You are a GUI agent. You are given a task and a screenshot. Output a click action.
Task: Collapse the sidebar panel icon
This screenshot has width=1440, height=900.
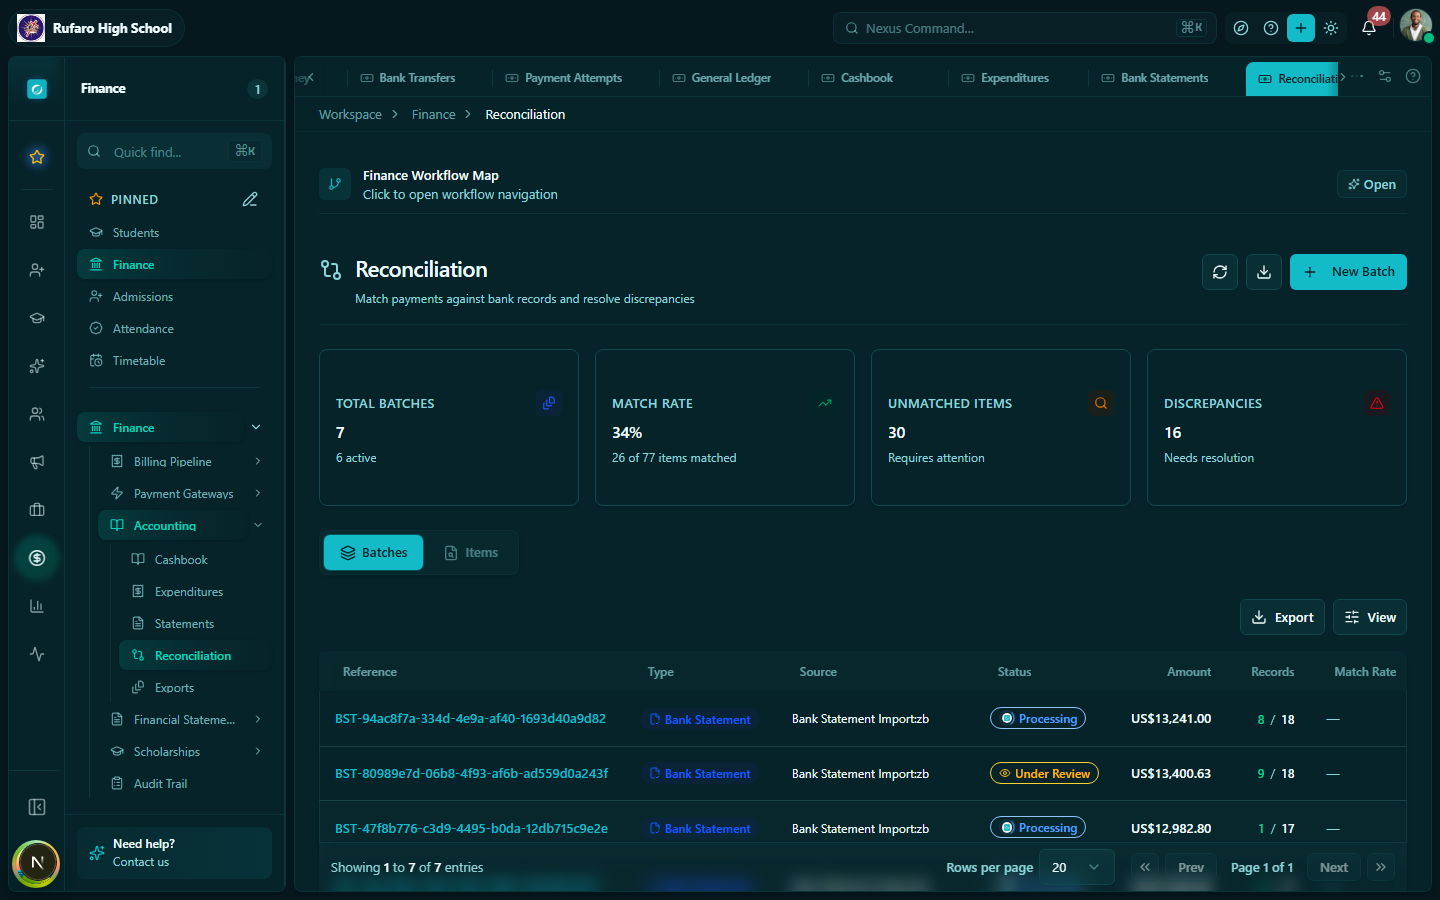37,807
